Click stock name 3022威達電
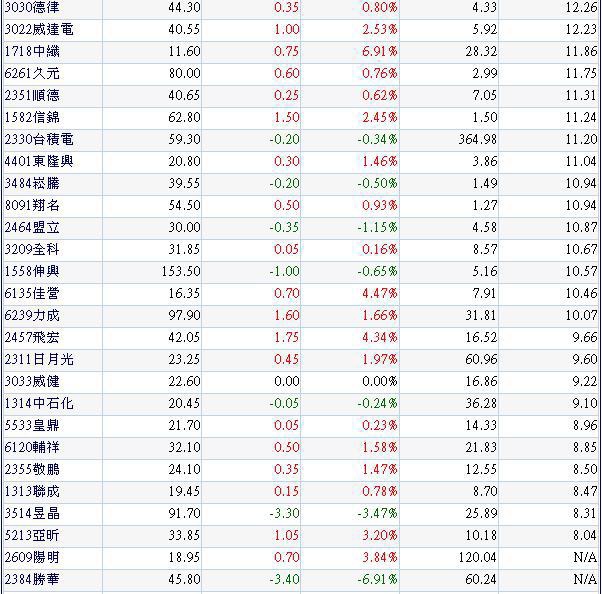 pos(39,29)
